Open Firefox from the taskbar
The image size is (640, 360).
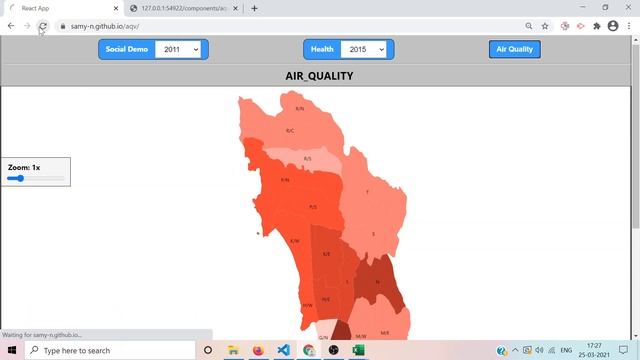[258, 350]
